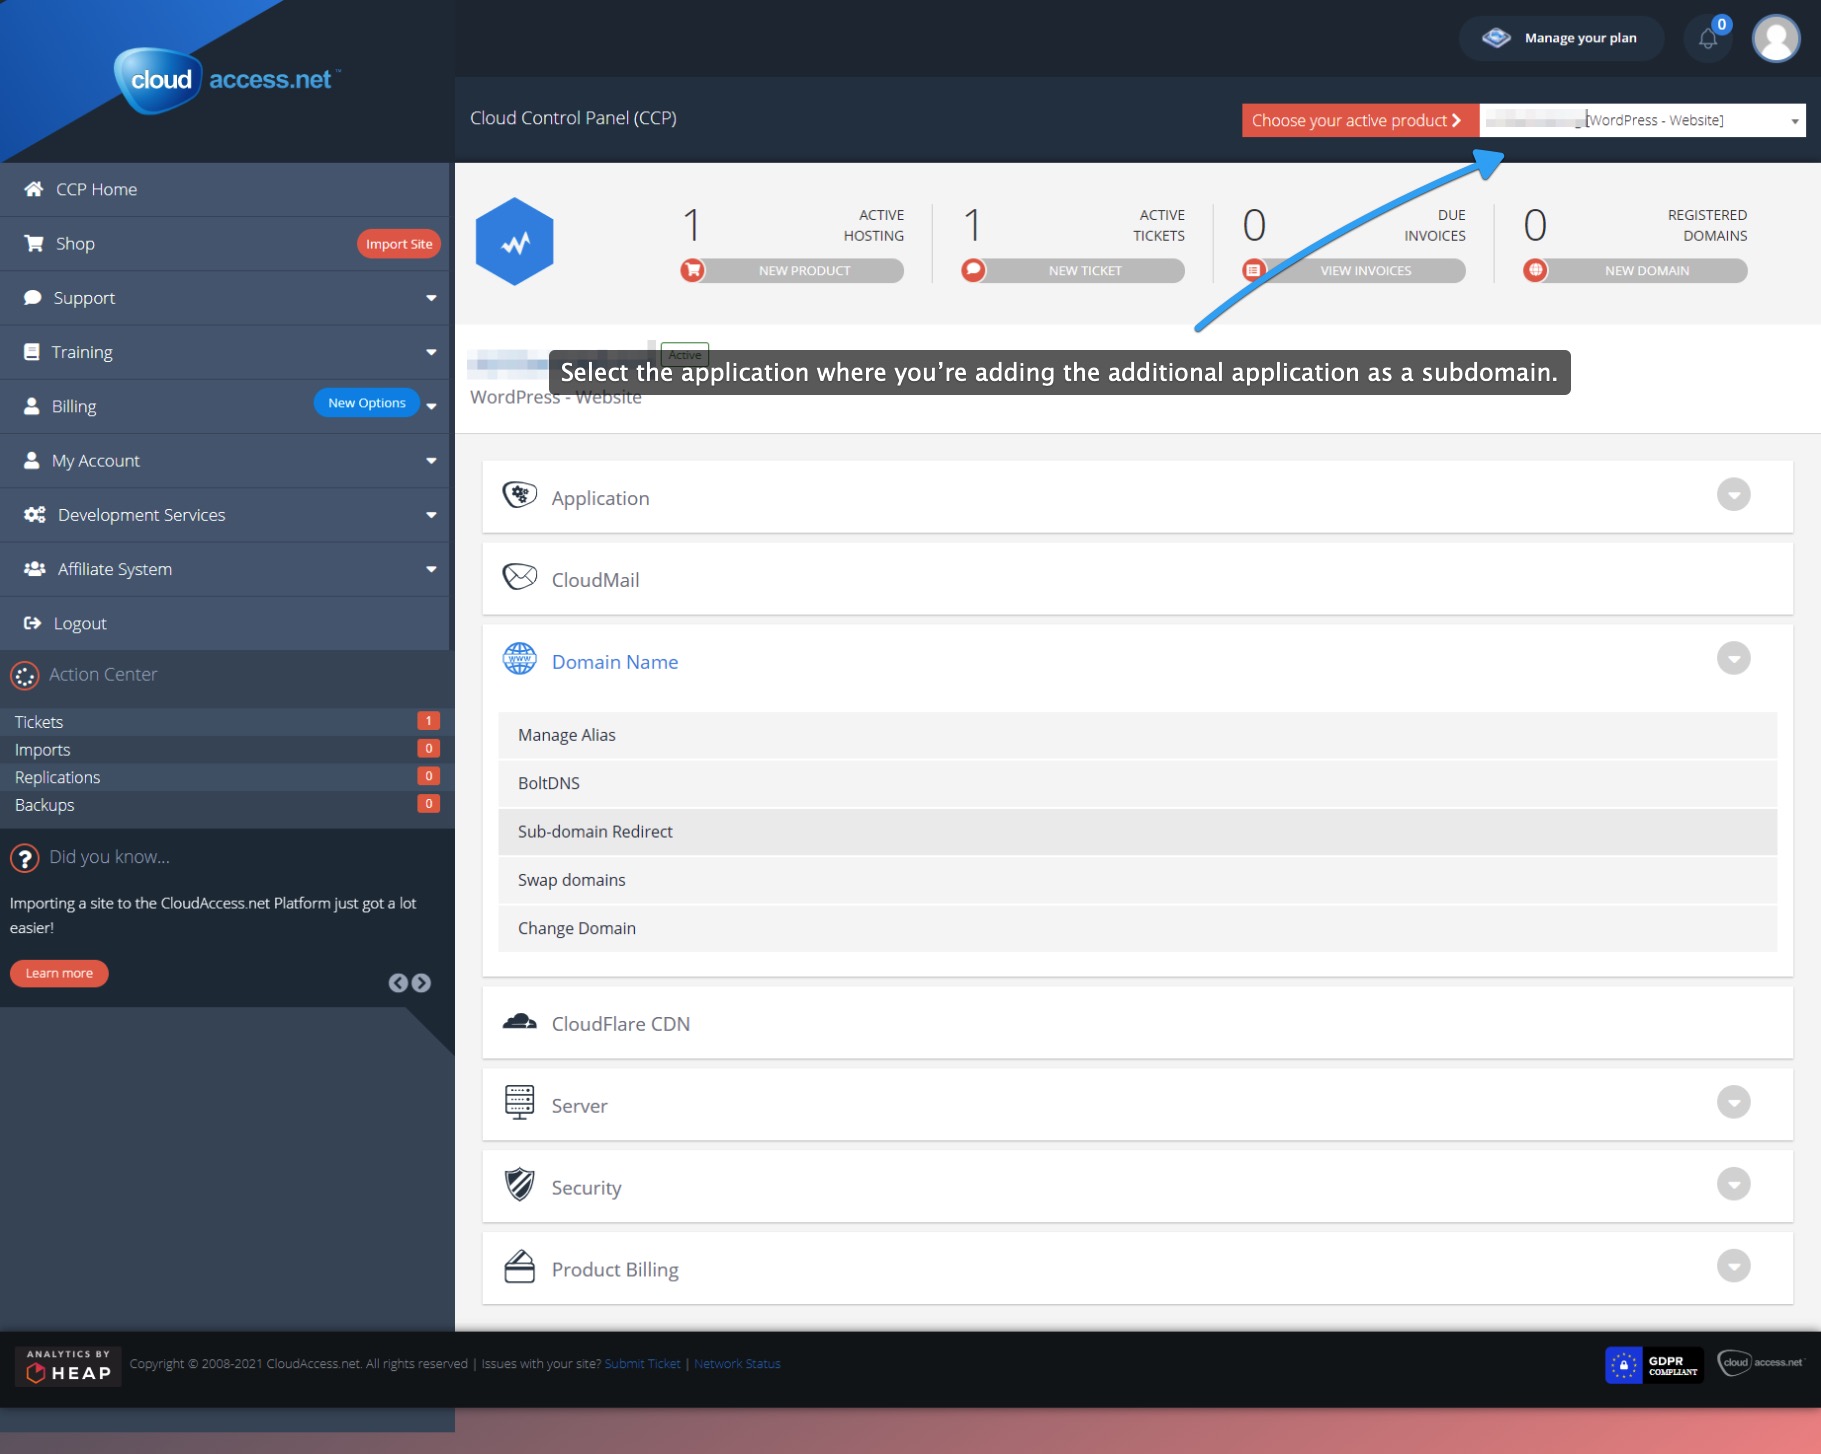Open Imports in Action Center
The width and height of the screenshot is (1821, 1454).
click(227, 750)
